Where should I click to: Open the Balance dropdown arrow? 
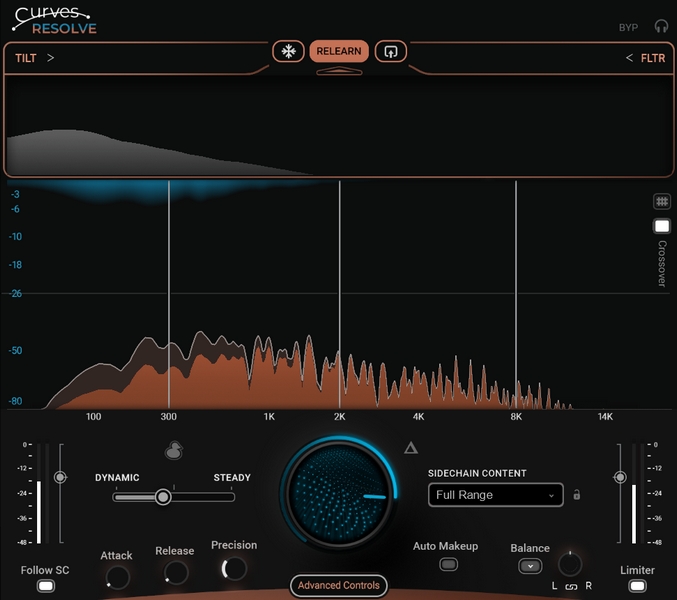coord(529,566)
